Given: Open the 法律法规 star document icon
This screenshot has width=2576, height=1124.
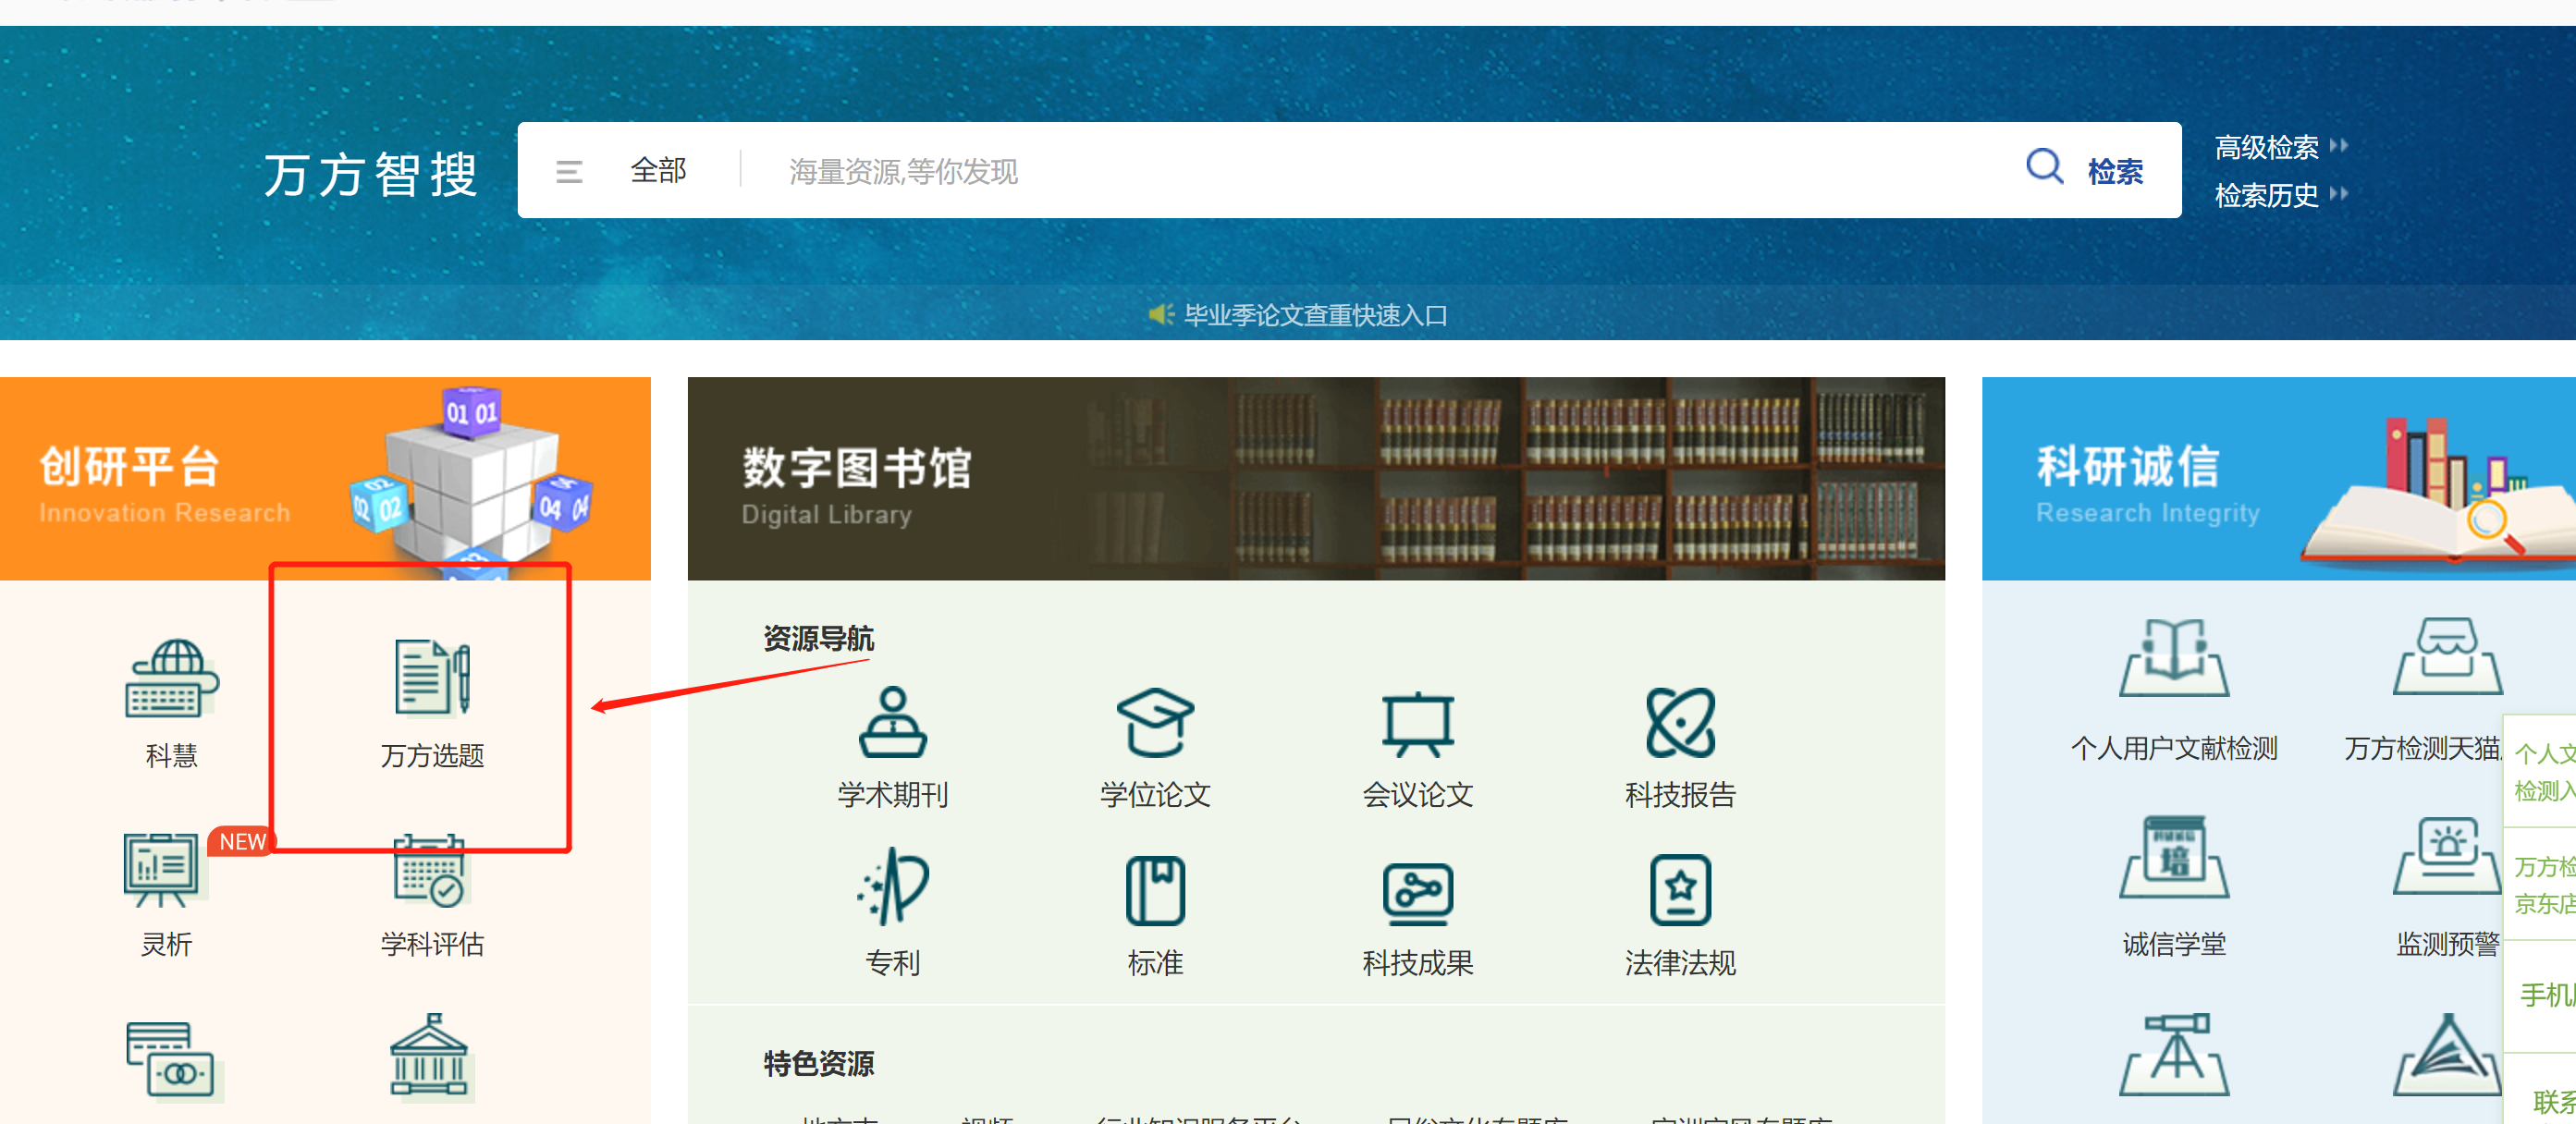Looking at the screenshot, I should point(1680,890).
